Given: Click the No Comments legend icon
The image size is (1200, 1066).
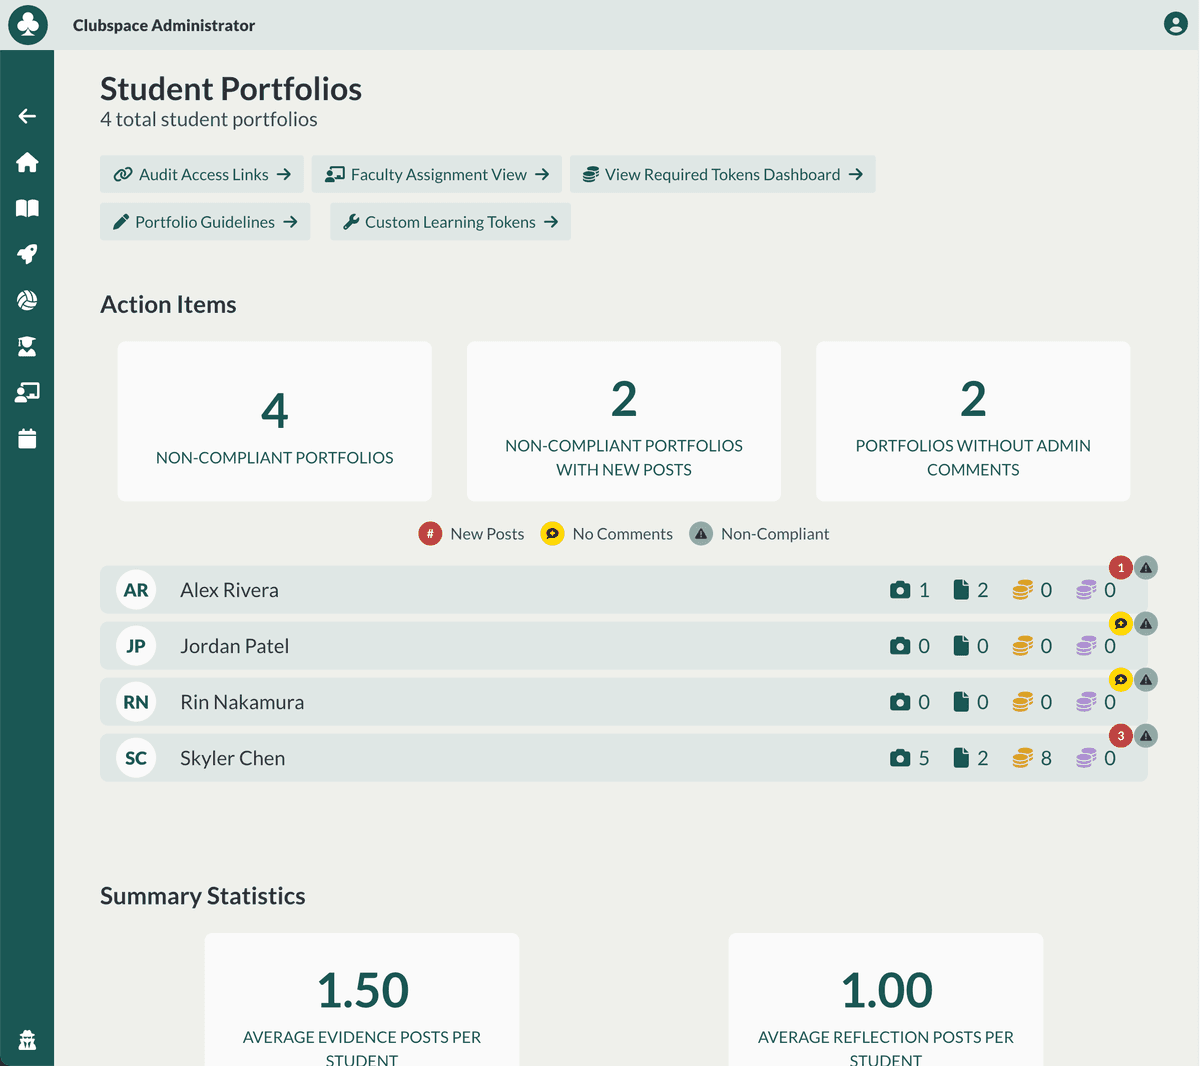Looking at the screenshot, I should point(552,534).
